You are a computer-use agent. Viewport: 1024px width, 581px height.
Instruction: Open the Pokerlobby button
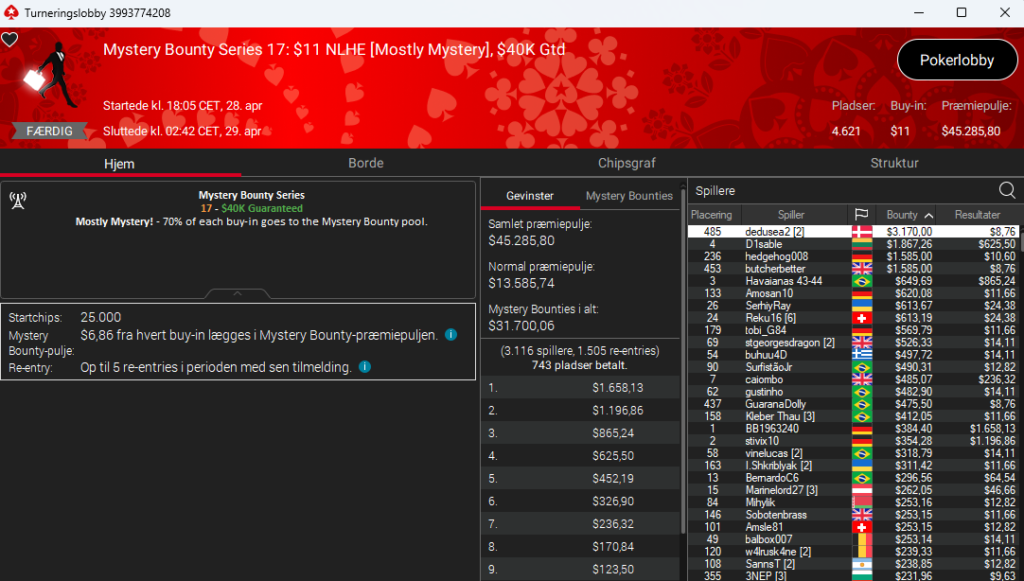[x=957, y=60]
